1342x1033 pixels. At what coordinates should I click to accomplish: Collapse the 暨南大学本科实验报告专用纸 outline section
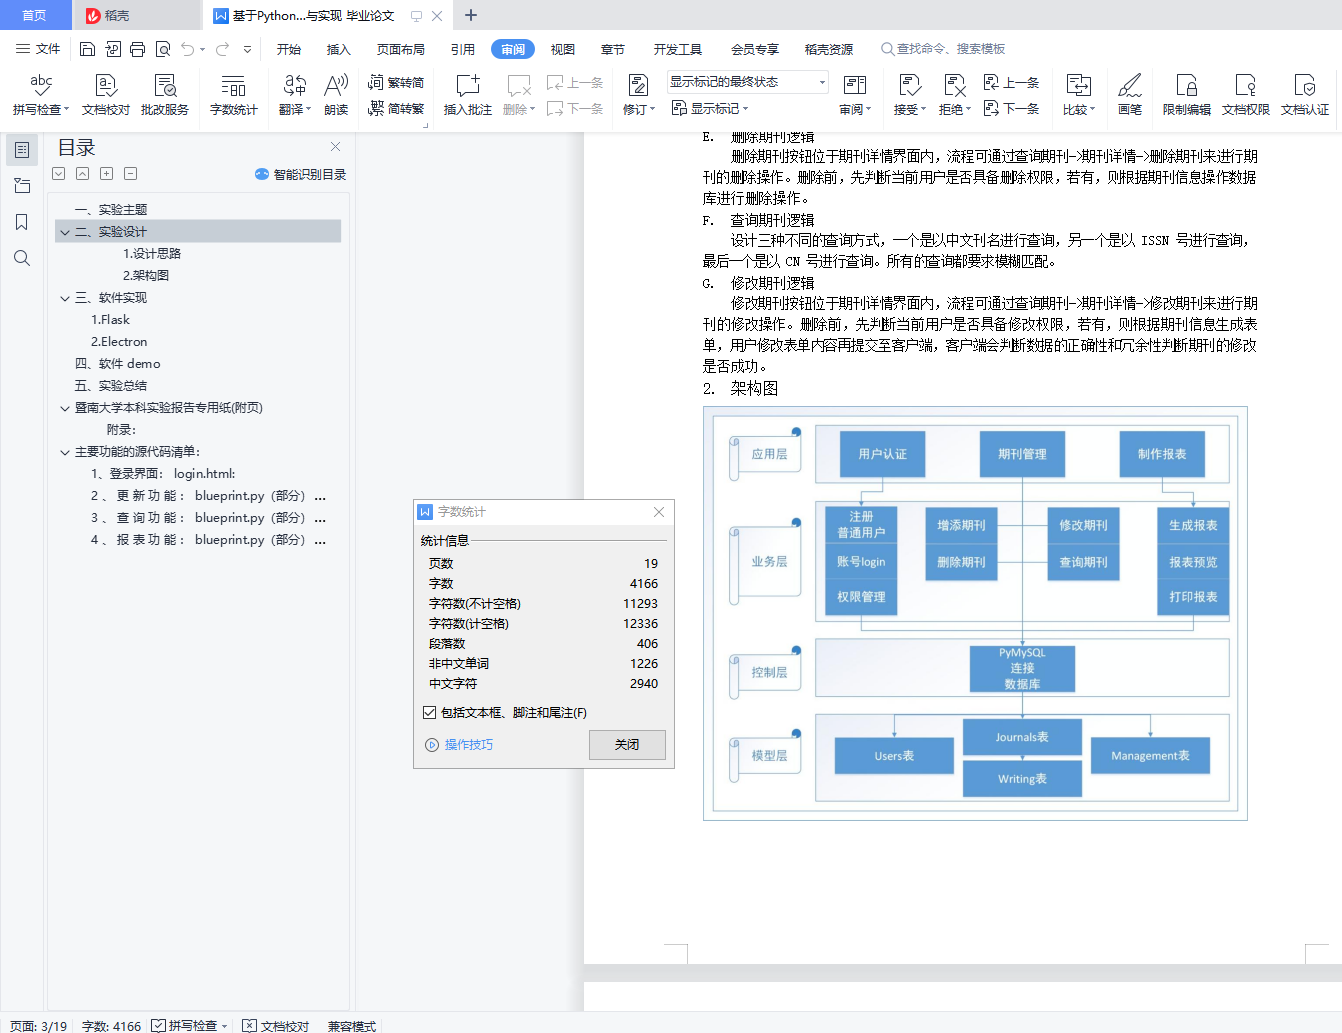point(65,408)
